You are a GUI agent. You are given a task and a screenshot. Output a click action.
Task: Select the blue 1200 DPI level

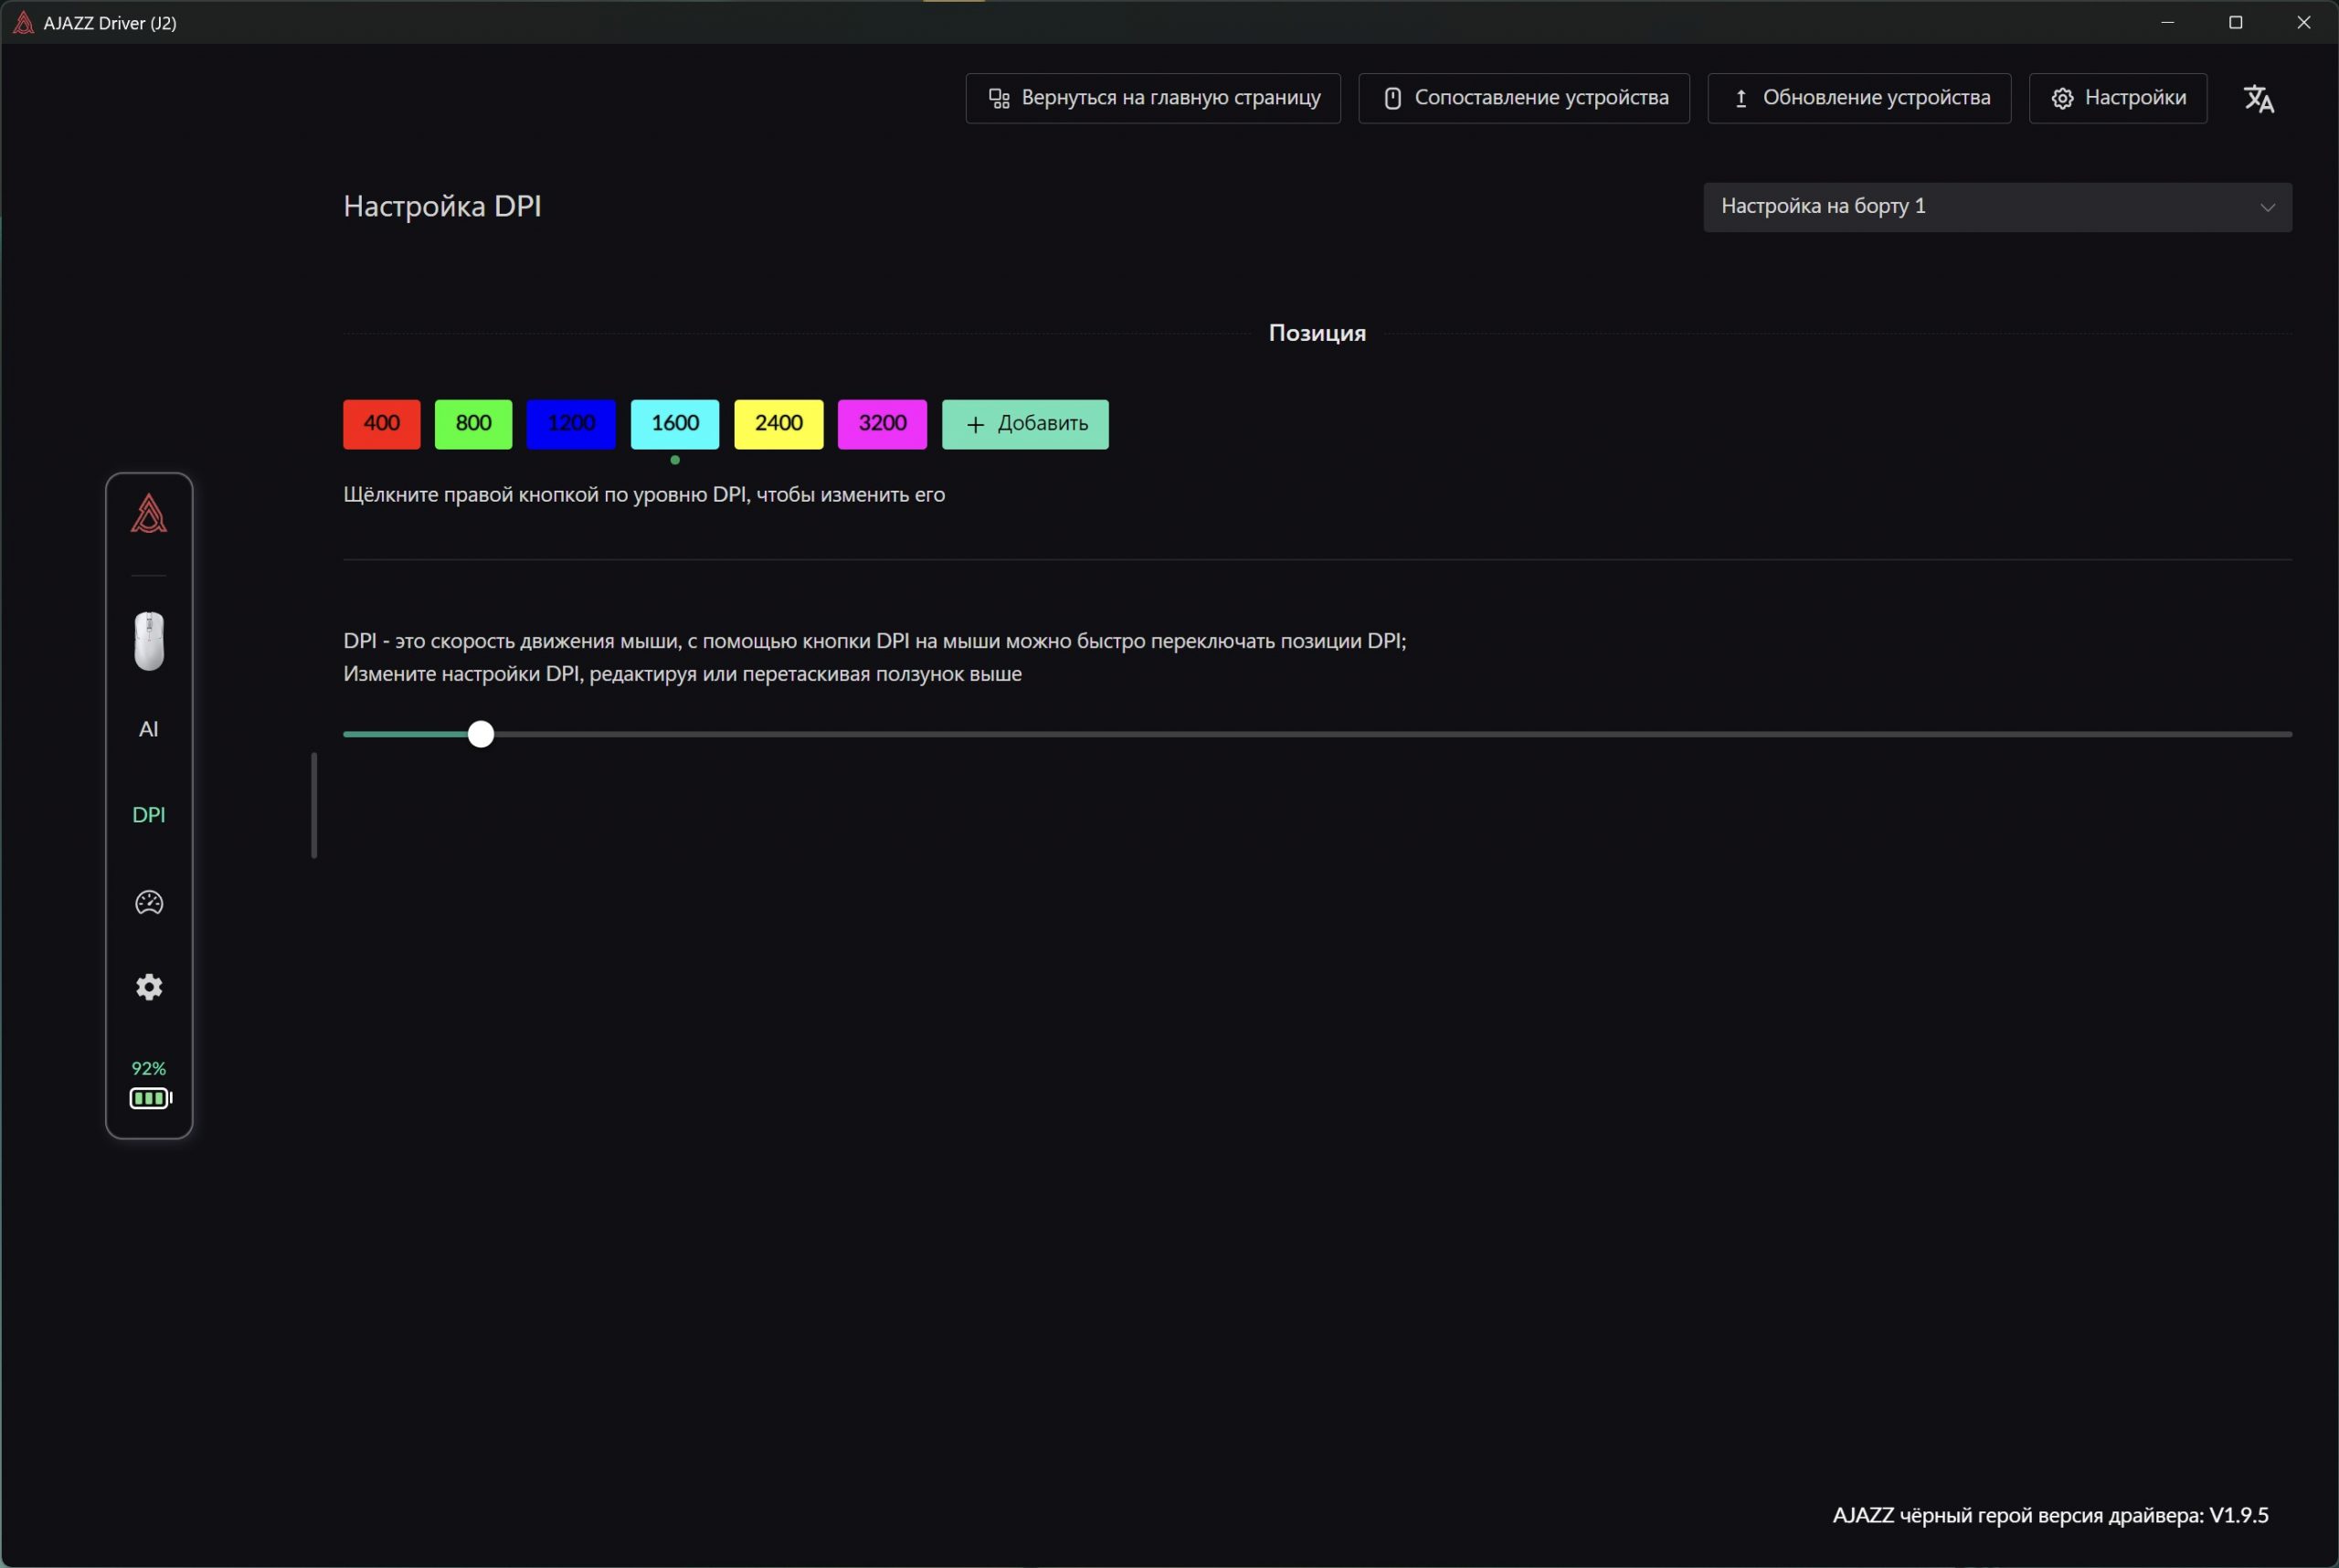pyautogui.click(x=571, y=424)
